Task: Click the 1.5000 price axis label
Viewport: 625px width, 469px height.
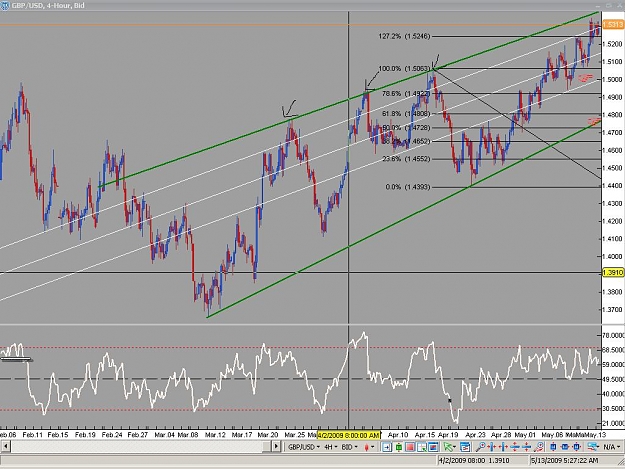Action: tap(613, 79)
